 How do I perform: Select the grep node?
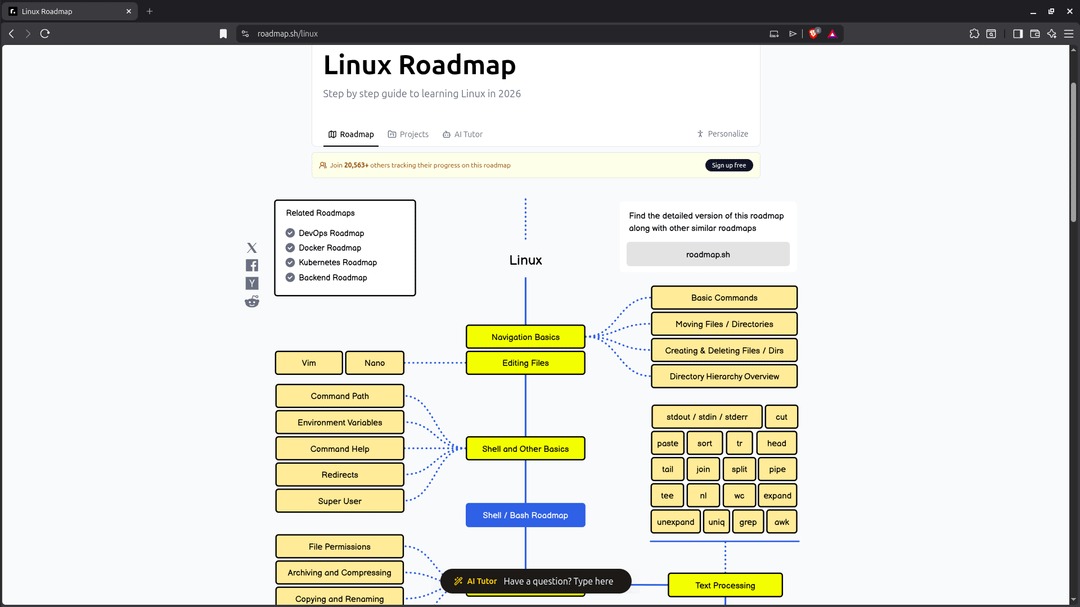(x=748, y=522)
